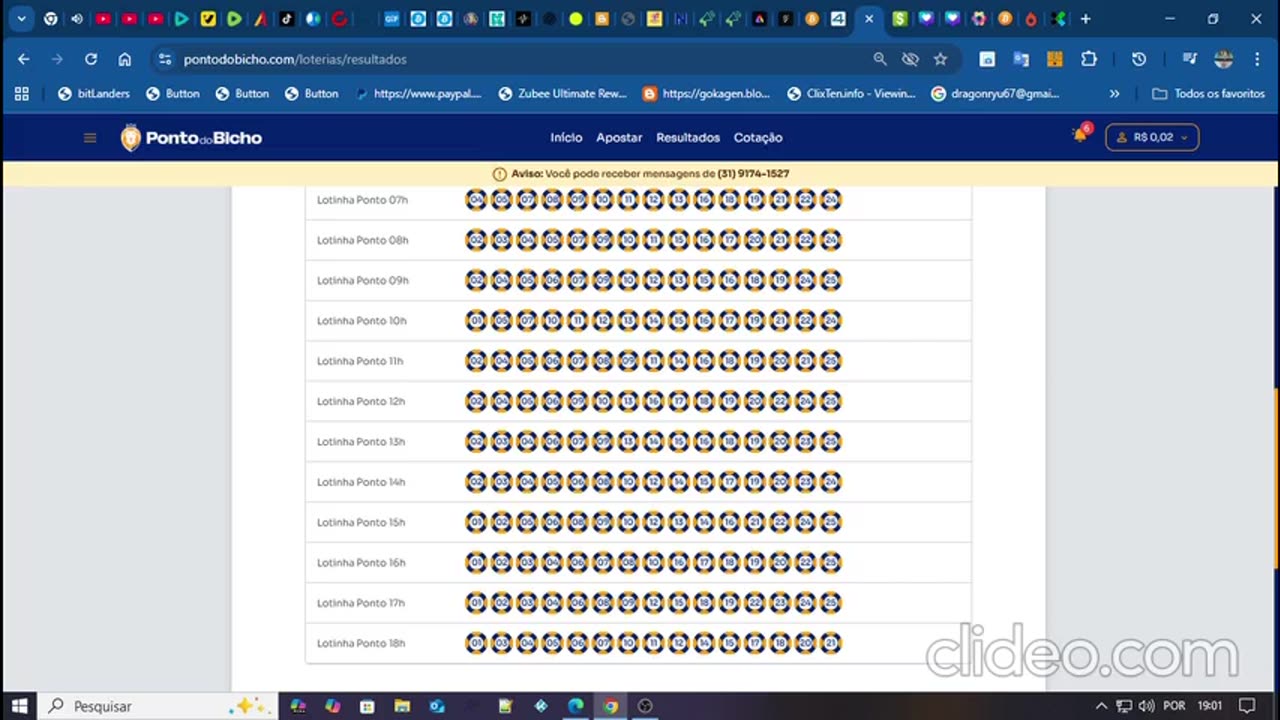Open Microsoft Edge from the taskbar
The image size is (1280, 720).
[x=576, y=706]
